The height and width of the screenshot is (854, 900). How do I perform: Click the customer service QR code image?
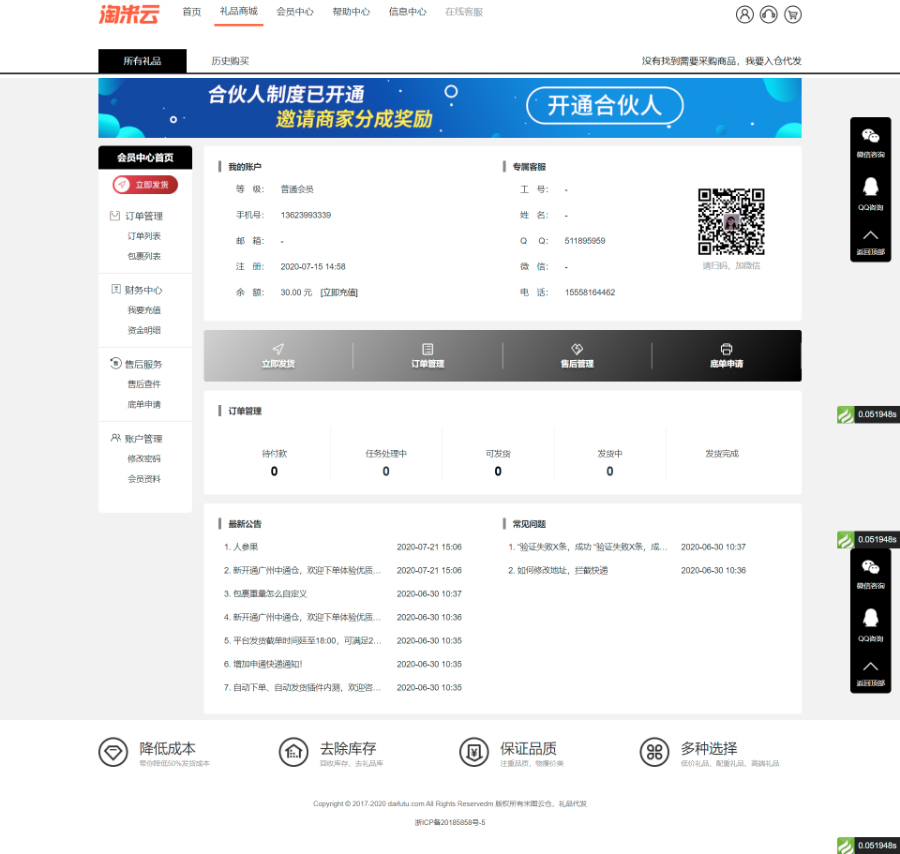point(731,222)
